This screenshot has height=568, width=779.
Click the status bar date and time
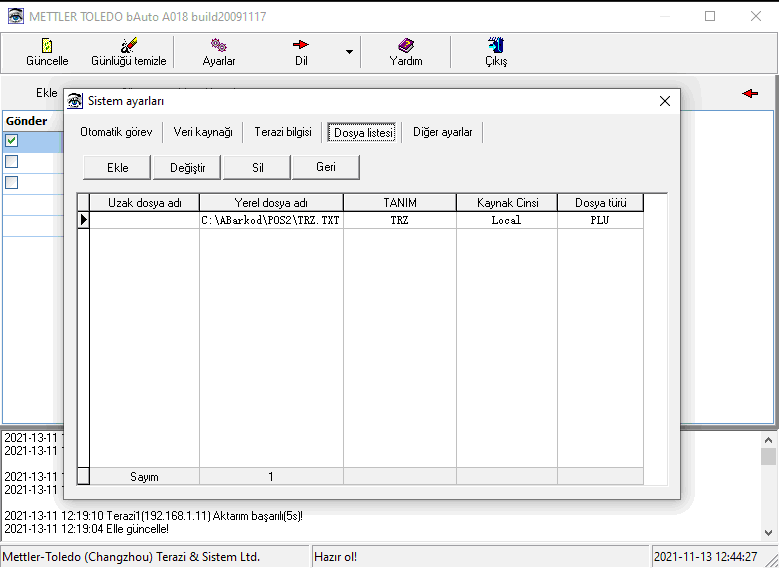tap(705, 557)
